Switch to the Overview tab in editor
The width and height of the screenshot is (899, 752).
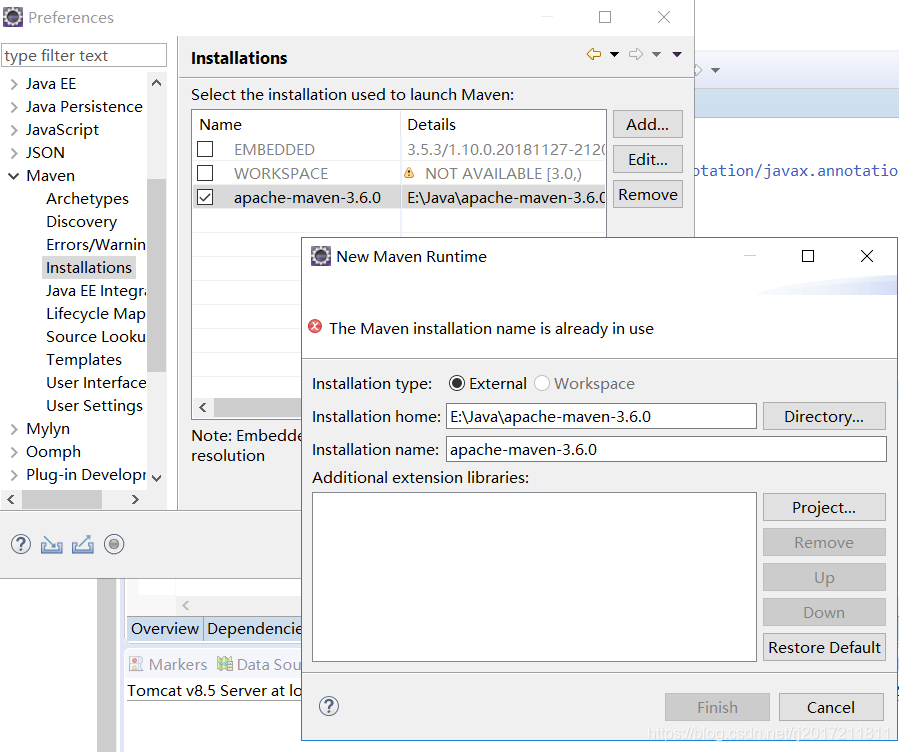[x=165, y=628]
